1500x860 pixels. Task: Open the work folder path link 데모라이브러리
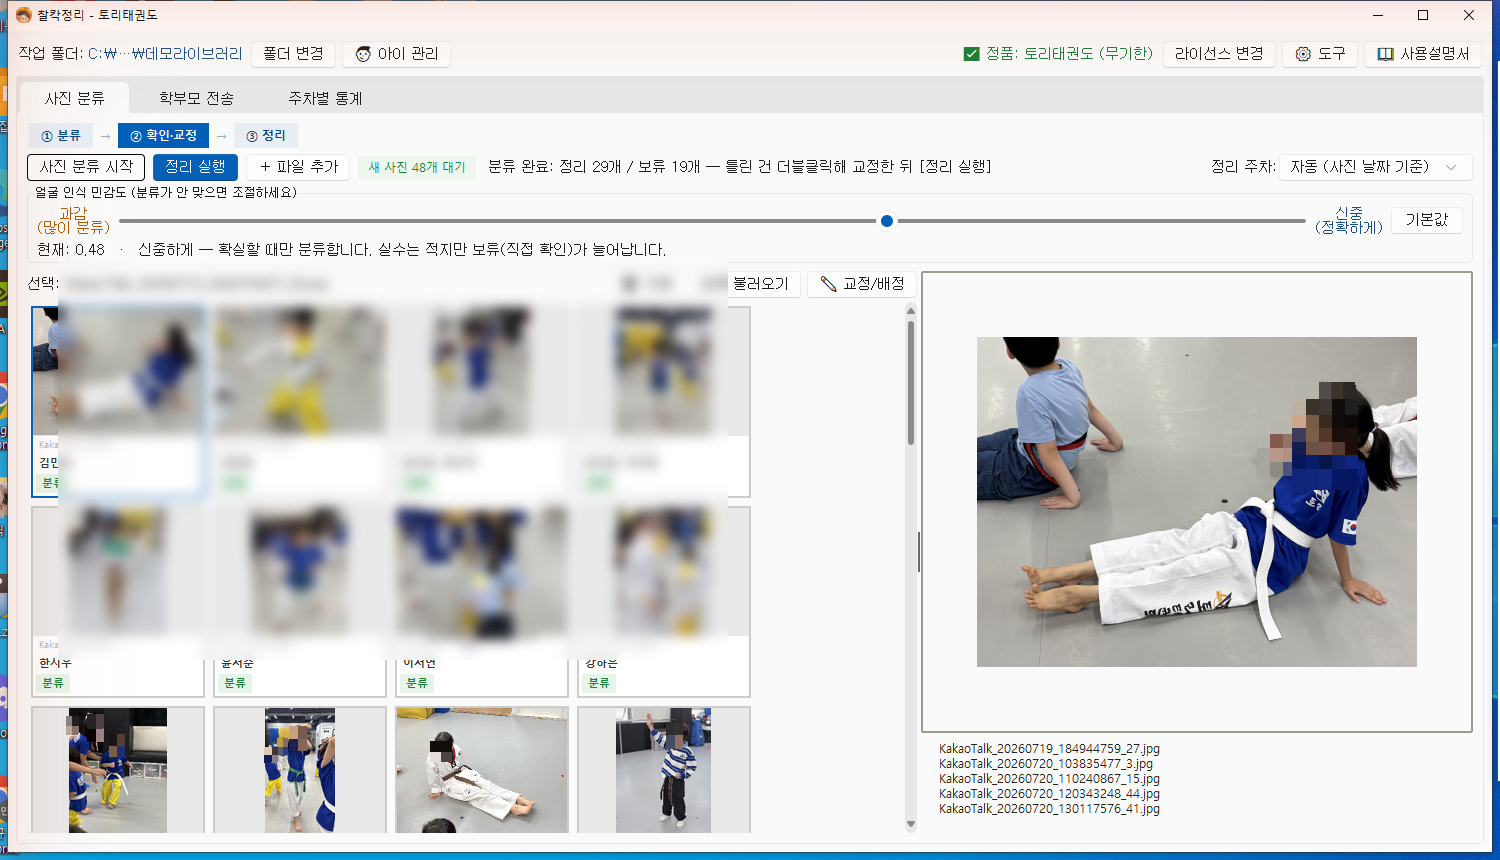coord(165,54)
